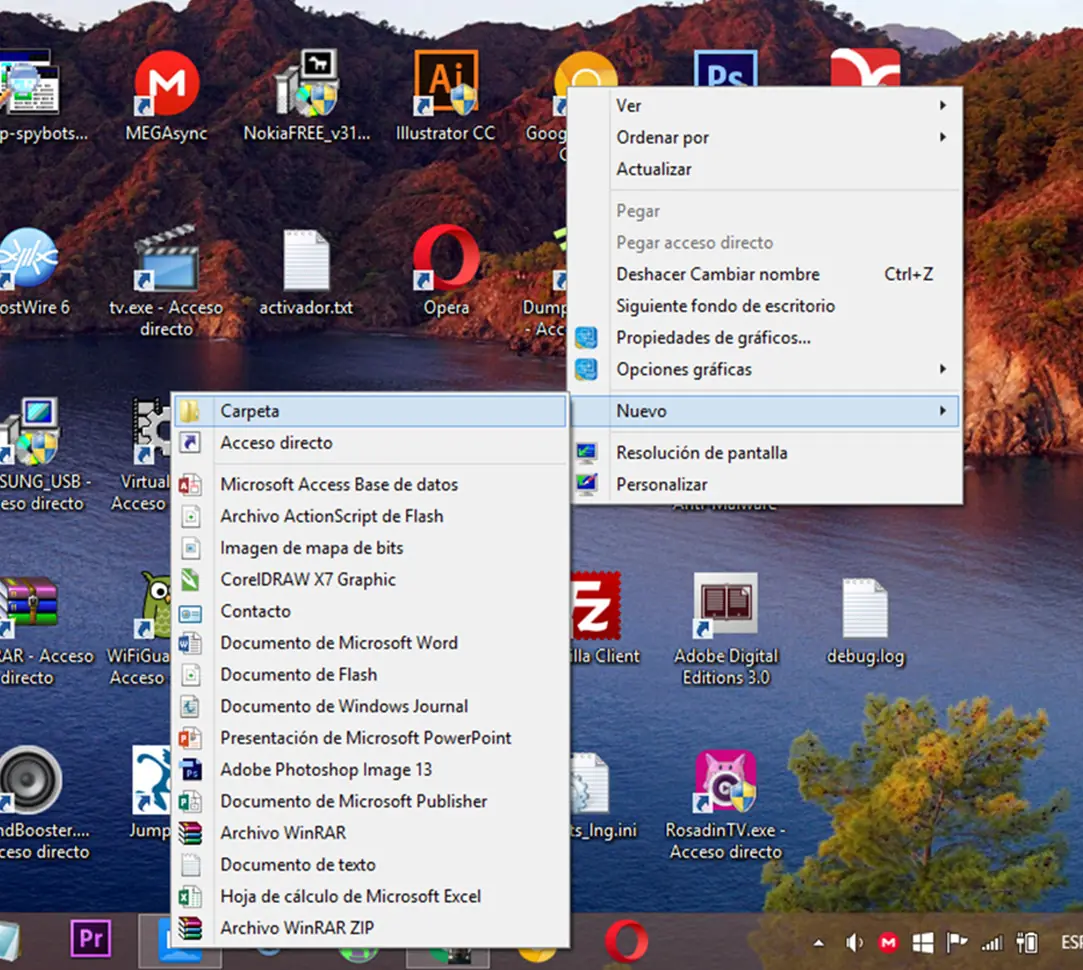Create Microsoft Access Base de datos
The height and width of the screenshot is (970, 1083).
[x=370, y=485]
